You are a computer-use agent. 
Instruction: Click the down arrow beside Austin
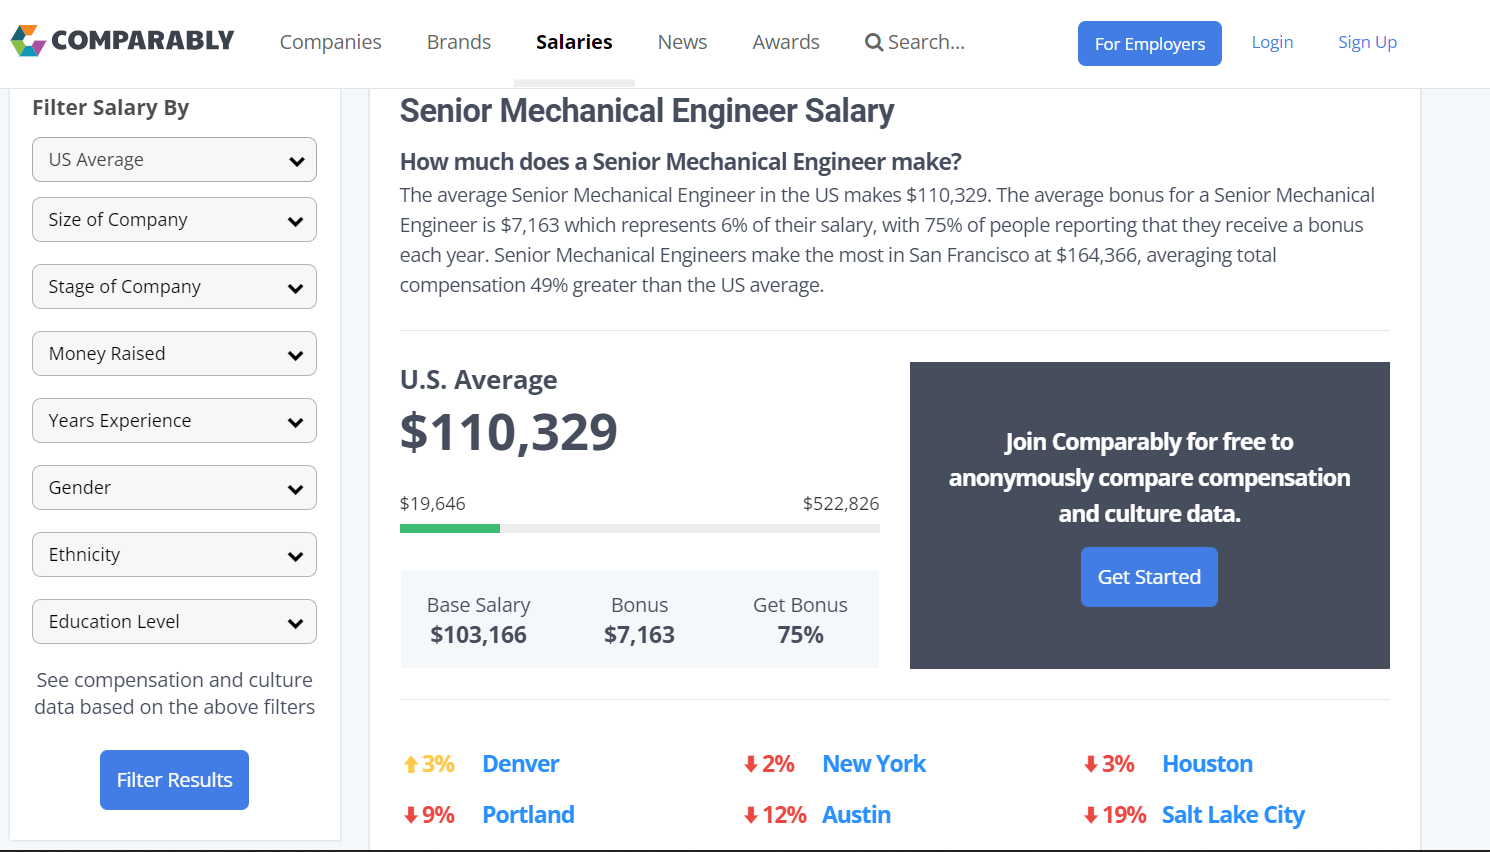click(751, 816)
